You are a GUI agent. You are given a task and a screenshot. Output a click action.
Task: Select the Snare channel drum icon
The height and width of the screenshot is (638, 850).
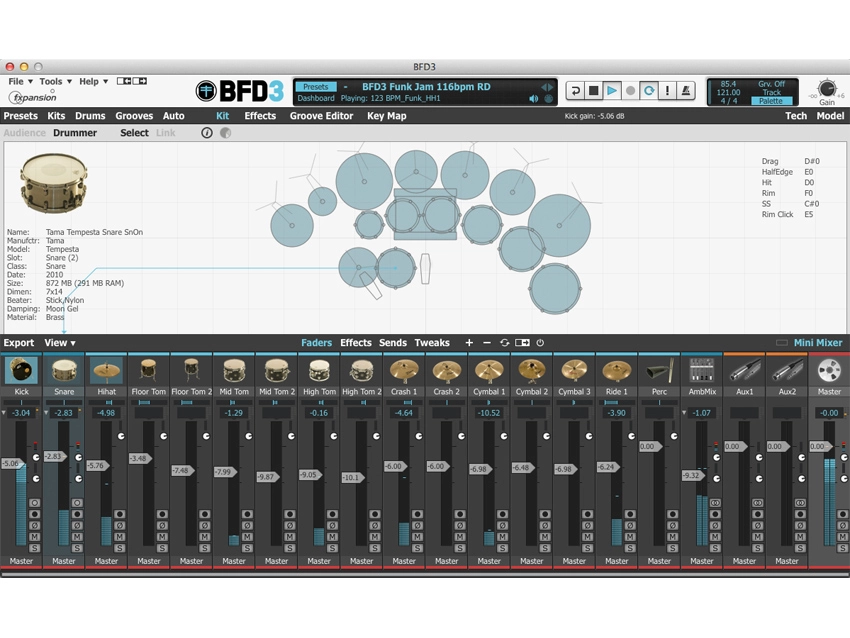(x=64, y=371)
